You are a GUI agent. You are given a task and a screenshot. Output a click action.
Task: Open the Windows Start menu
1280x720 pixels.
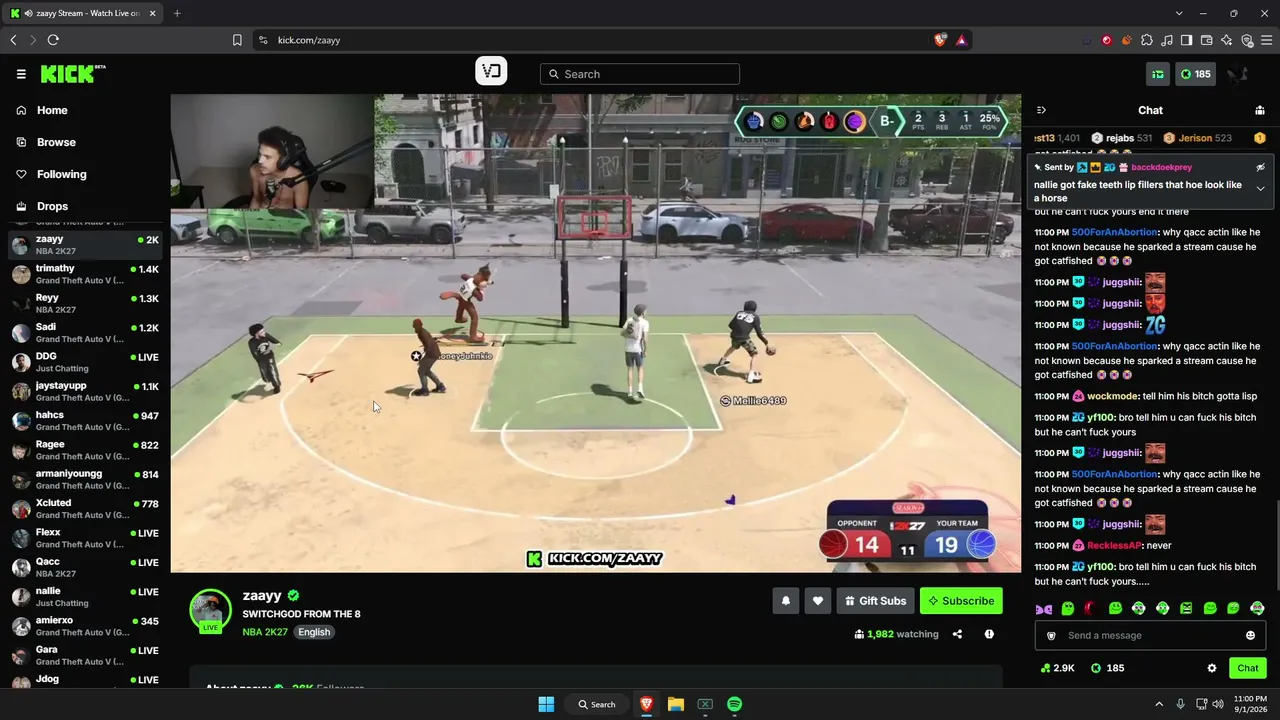[546, 704]
